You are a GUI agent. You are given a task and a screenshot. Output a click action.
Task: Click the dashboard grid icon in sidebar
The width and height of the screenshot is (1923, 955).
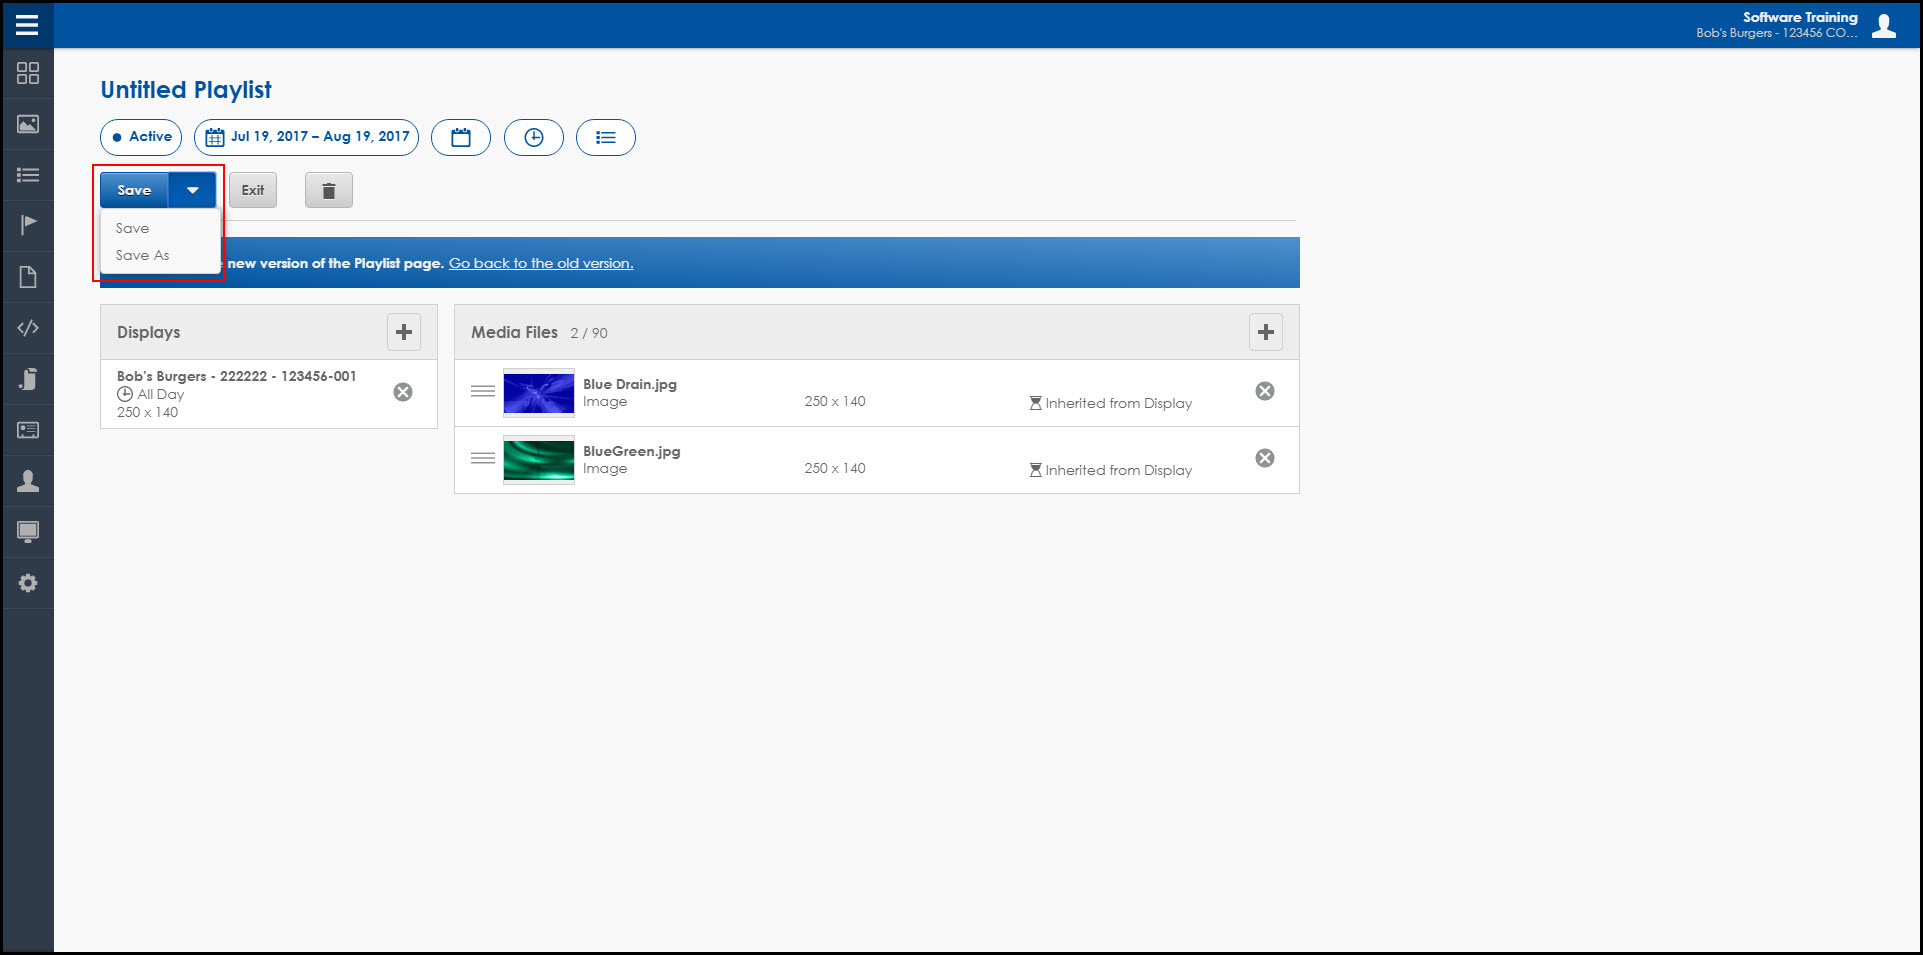pyautogui.click(x=28, y=73)
